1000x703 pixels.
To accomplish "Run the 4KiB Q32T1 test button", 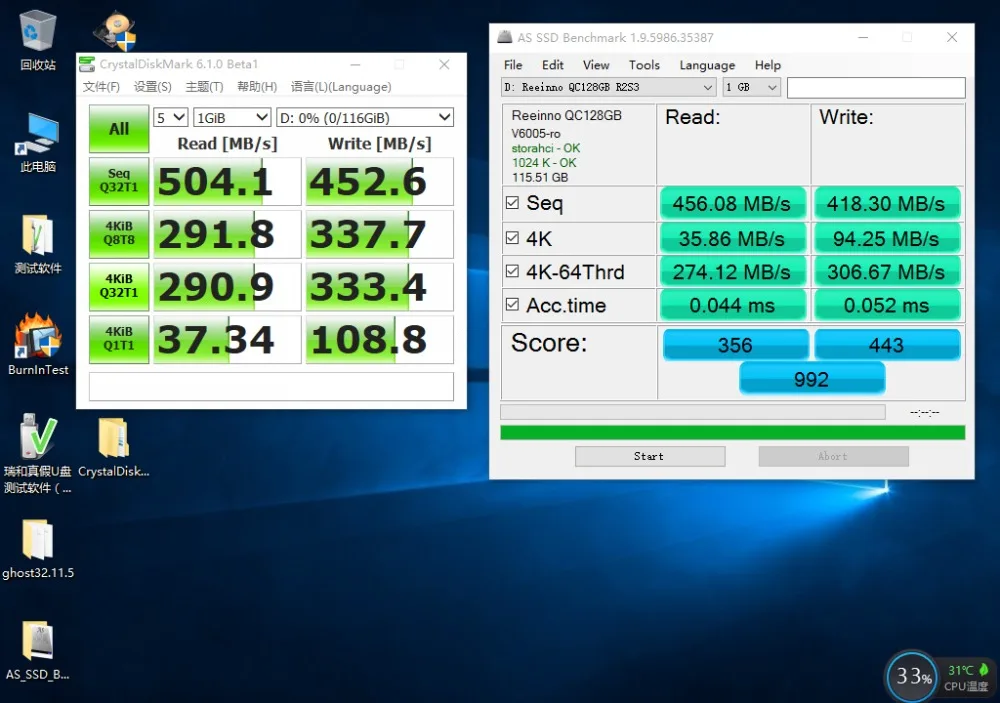I will (x=119, y=286).
